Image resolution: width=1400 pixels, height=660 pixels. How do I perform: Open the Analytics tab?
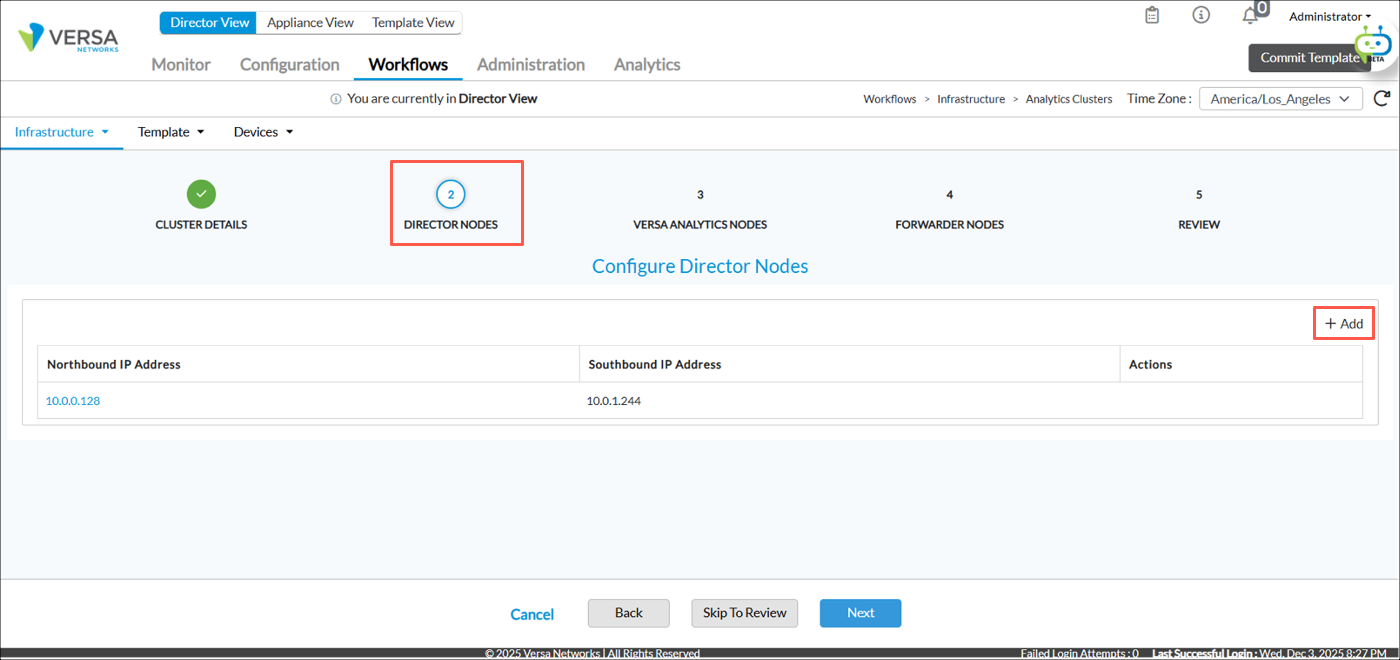pyautogui.click(x=647, y=64)
